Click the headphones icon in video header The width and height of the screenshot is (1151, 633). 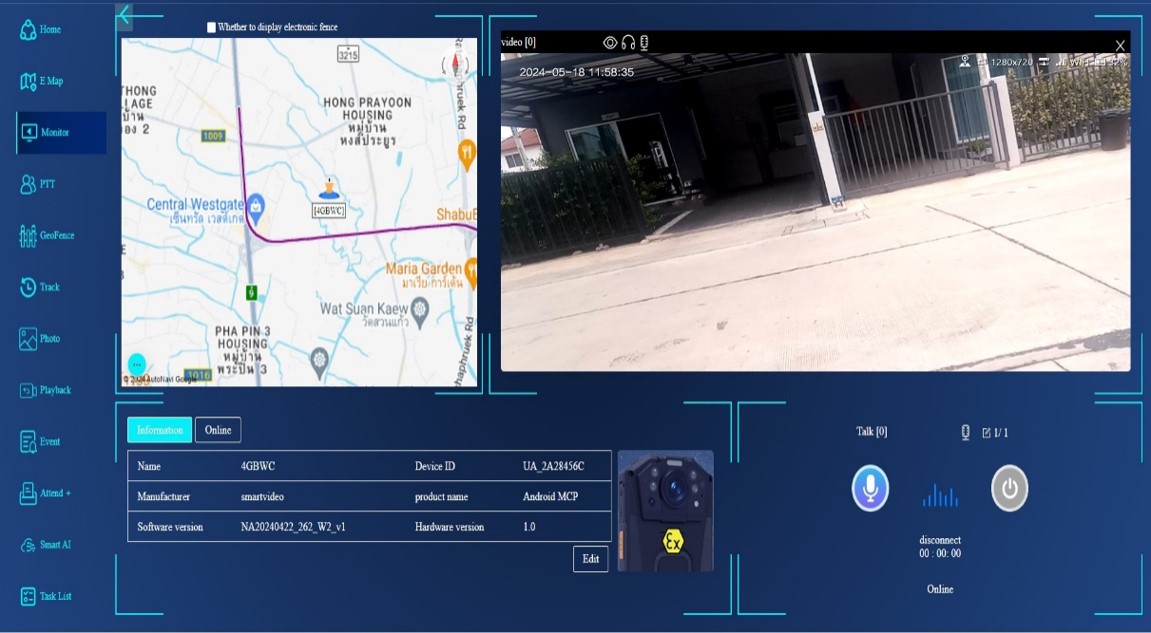628,42
